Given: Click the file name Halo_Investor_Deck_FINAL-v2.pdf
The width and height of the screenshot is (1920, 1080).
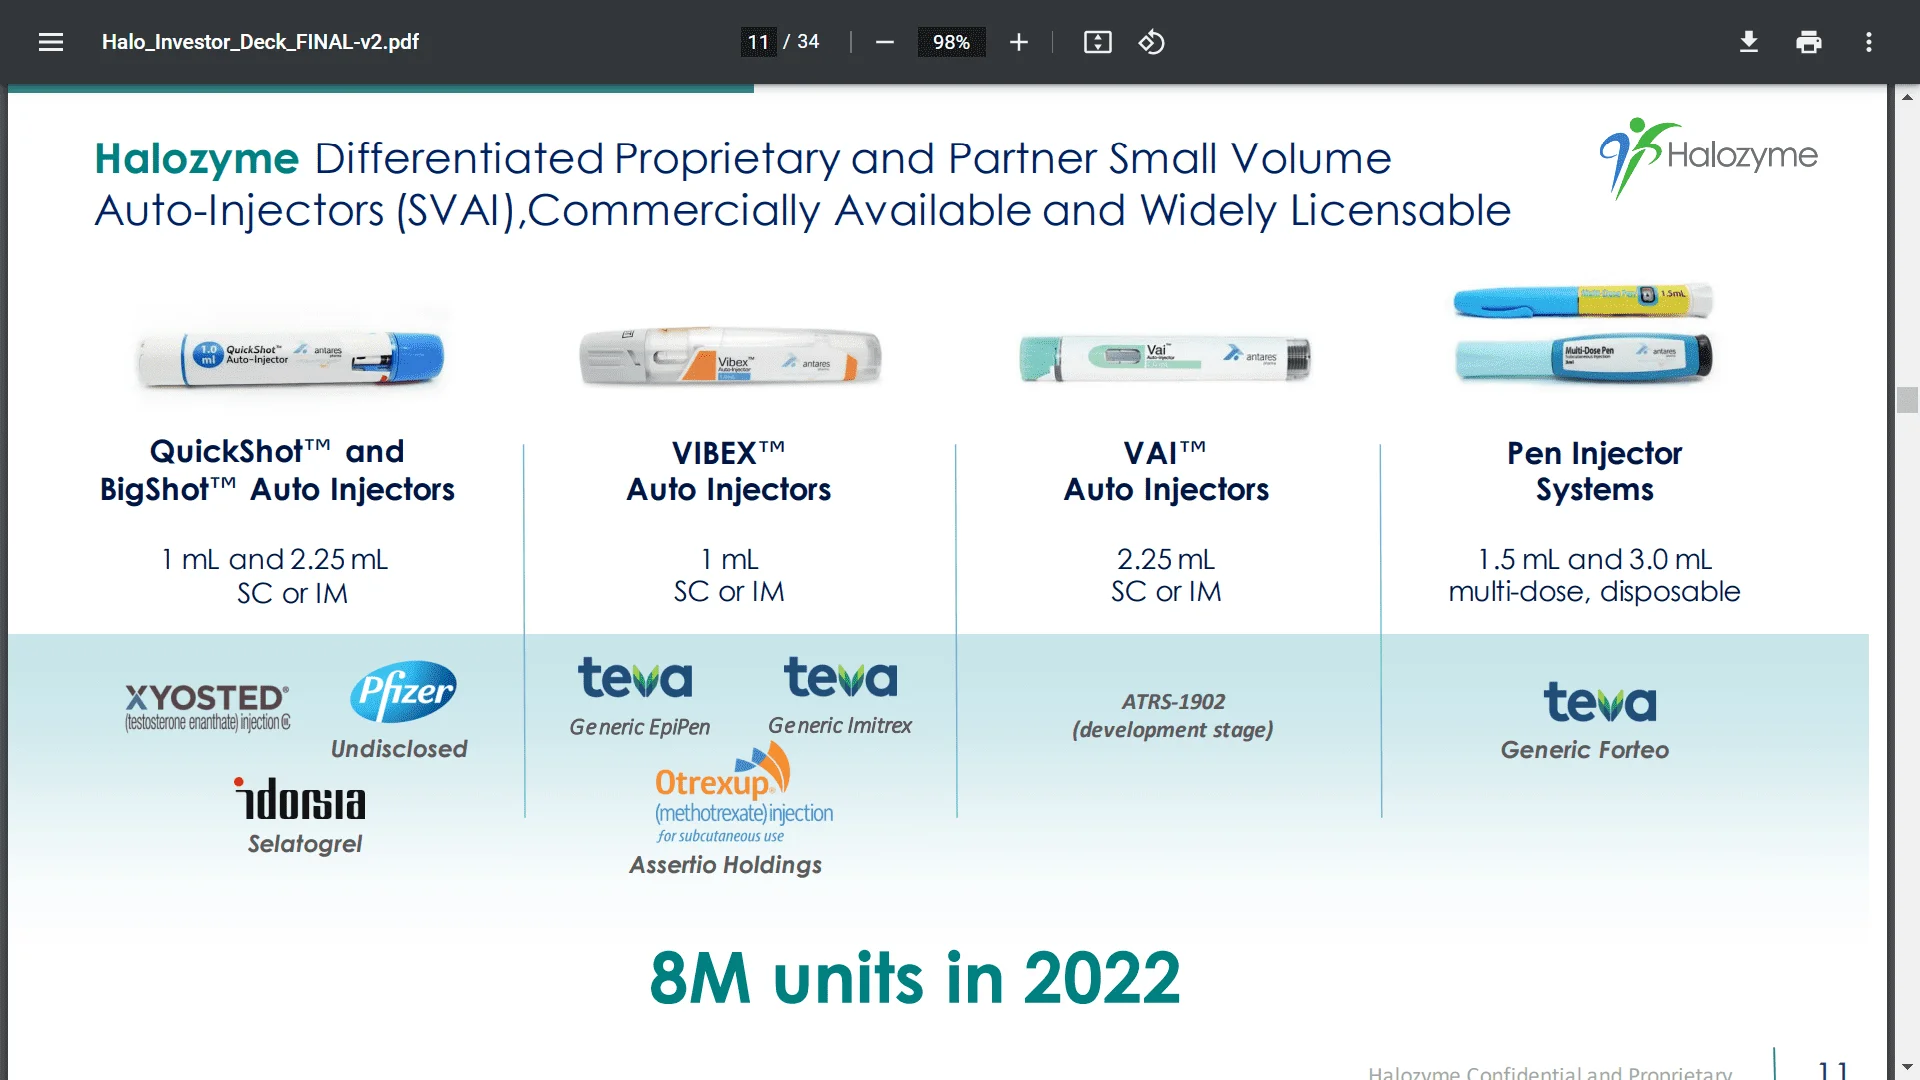Looking at the screenshot, I should point(260,42).
